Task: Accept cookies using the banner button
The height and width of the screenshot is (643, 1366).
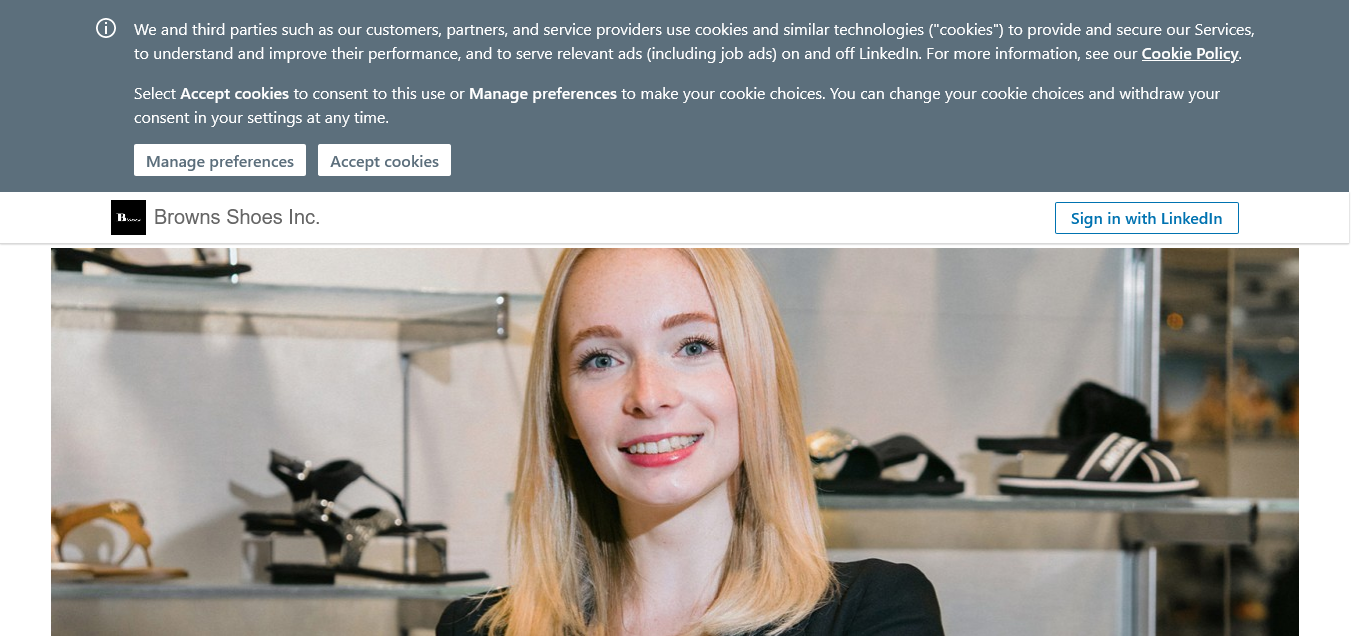Action: pos(384,161)
